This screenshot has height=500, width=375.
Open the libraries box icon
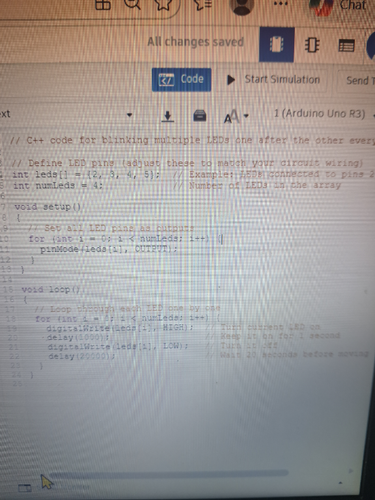200,116
